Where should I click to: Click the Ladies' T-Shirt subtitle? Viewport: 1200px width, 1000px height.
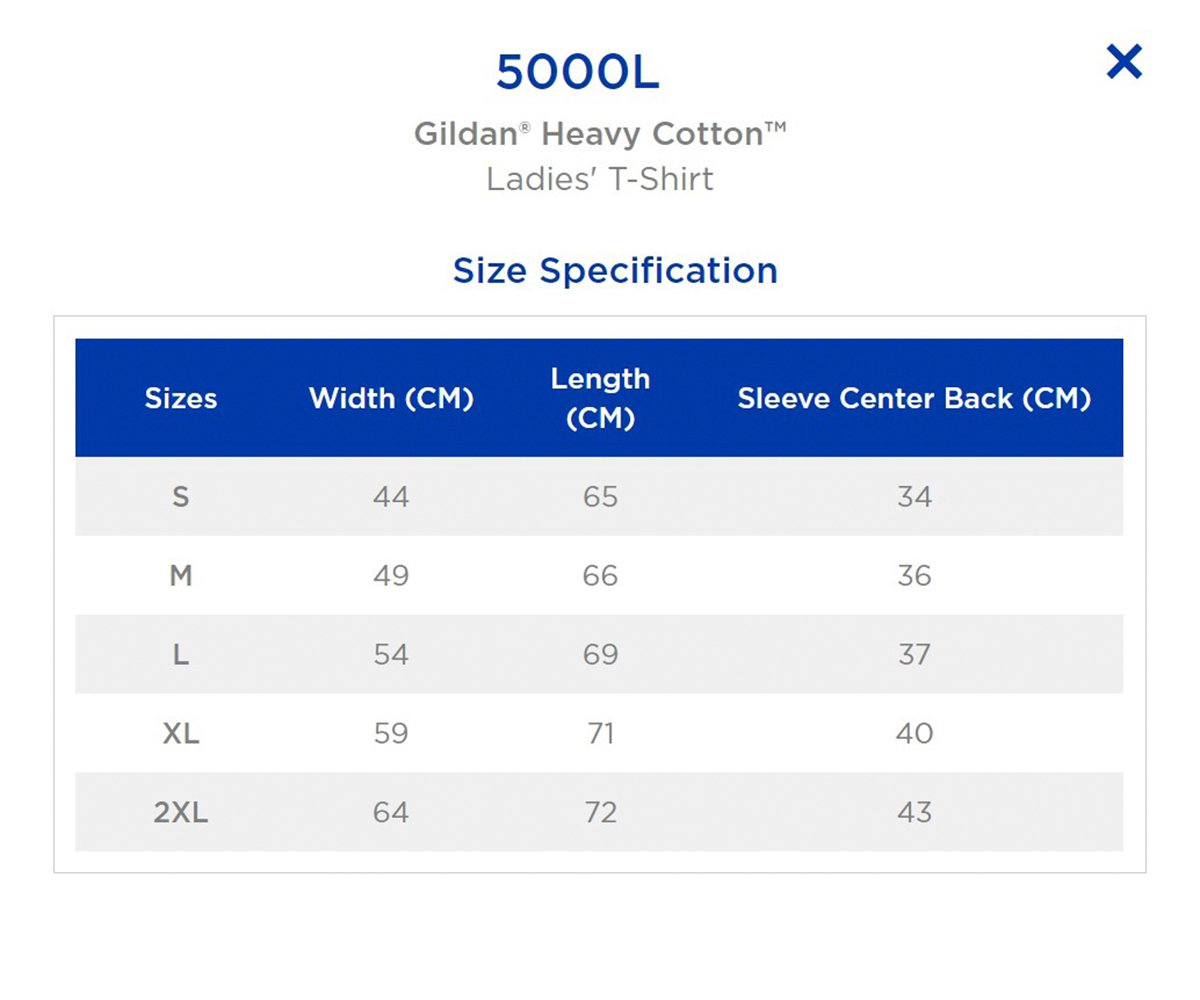pyautogui.click(x=600, y=180)
